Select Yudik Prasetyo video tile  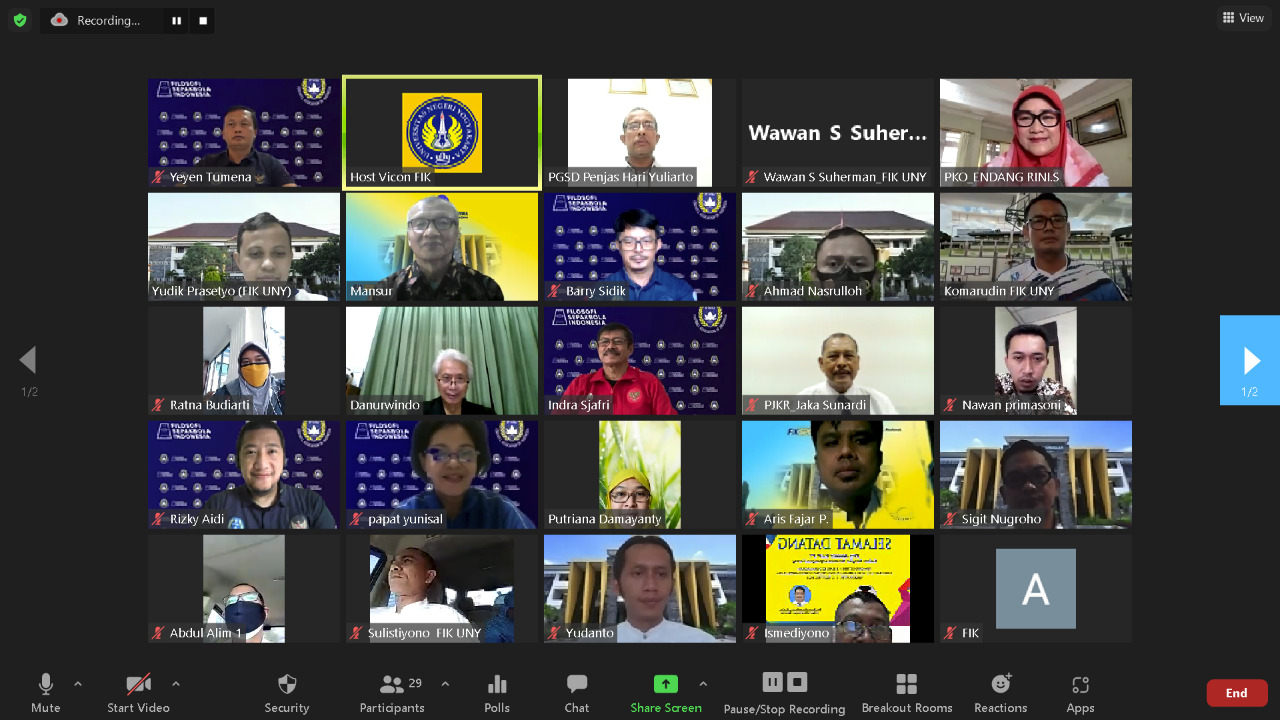coord(244,247)
